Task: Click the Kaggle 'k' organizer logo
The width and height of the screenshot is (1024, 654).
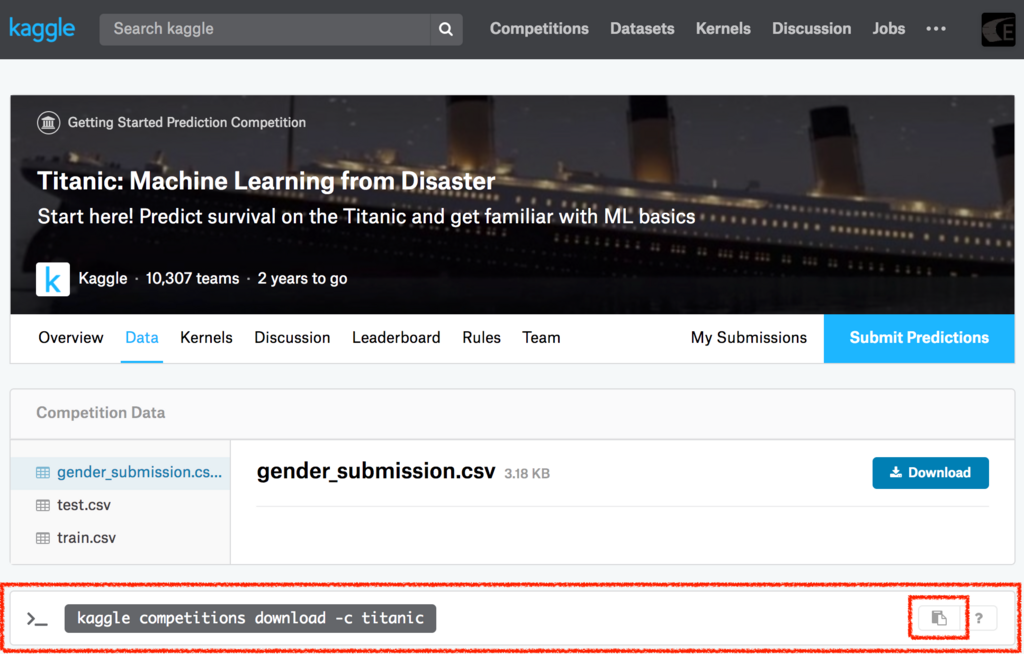Action: pos(53,279)
